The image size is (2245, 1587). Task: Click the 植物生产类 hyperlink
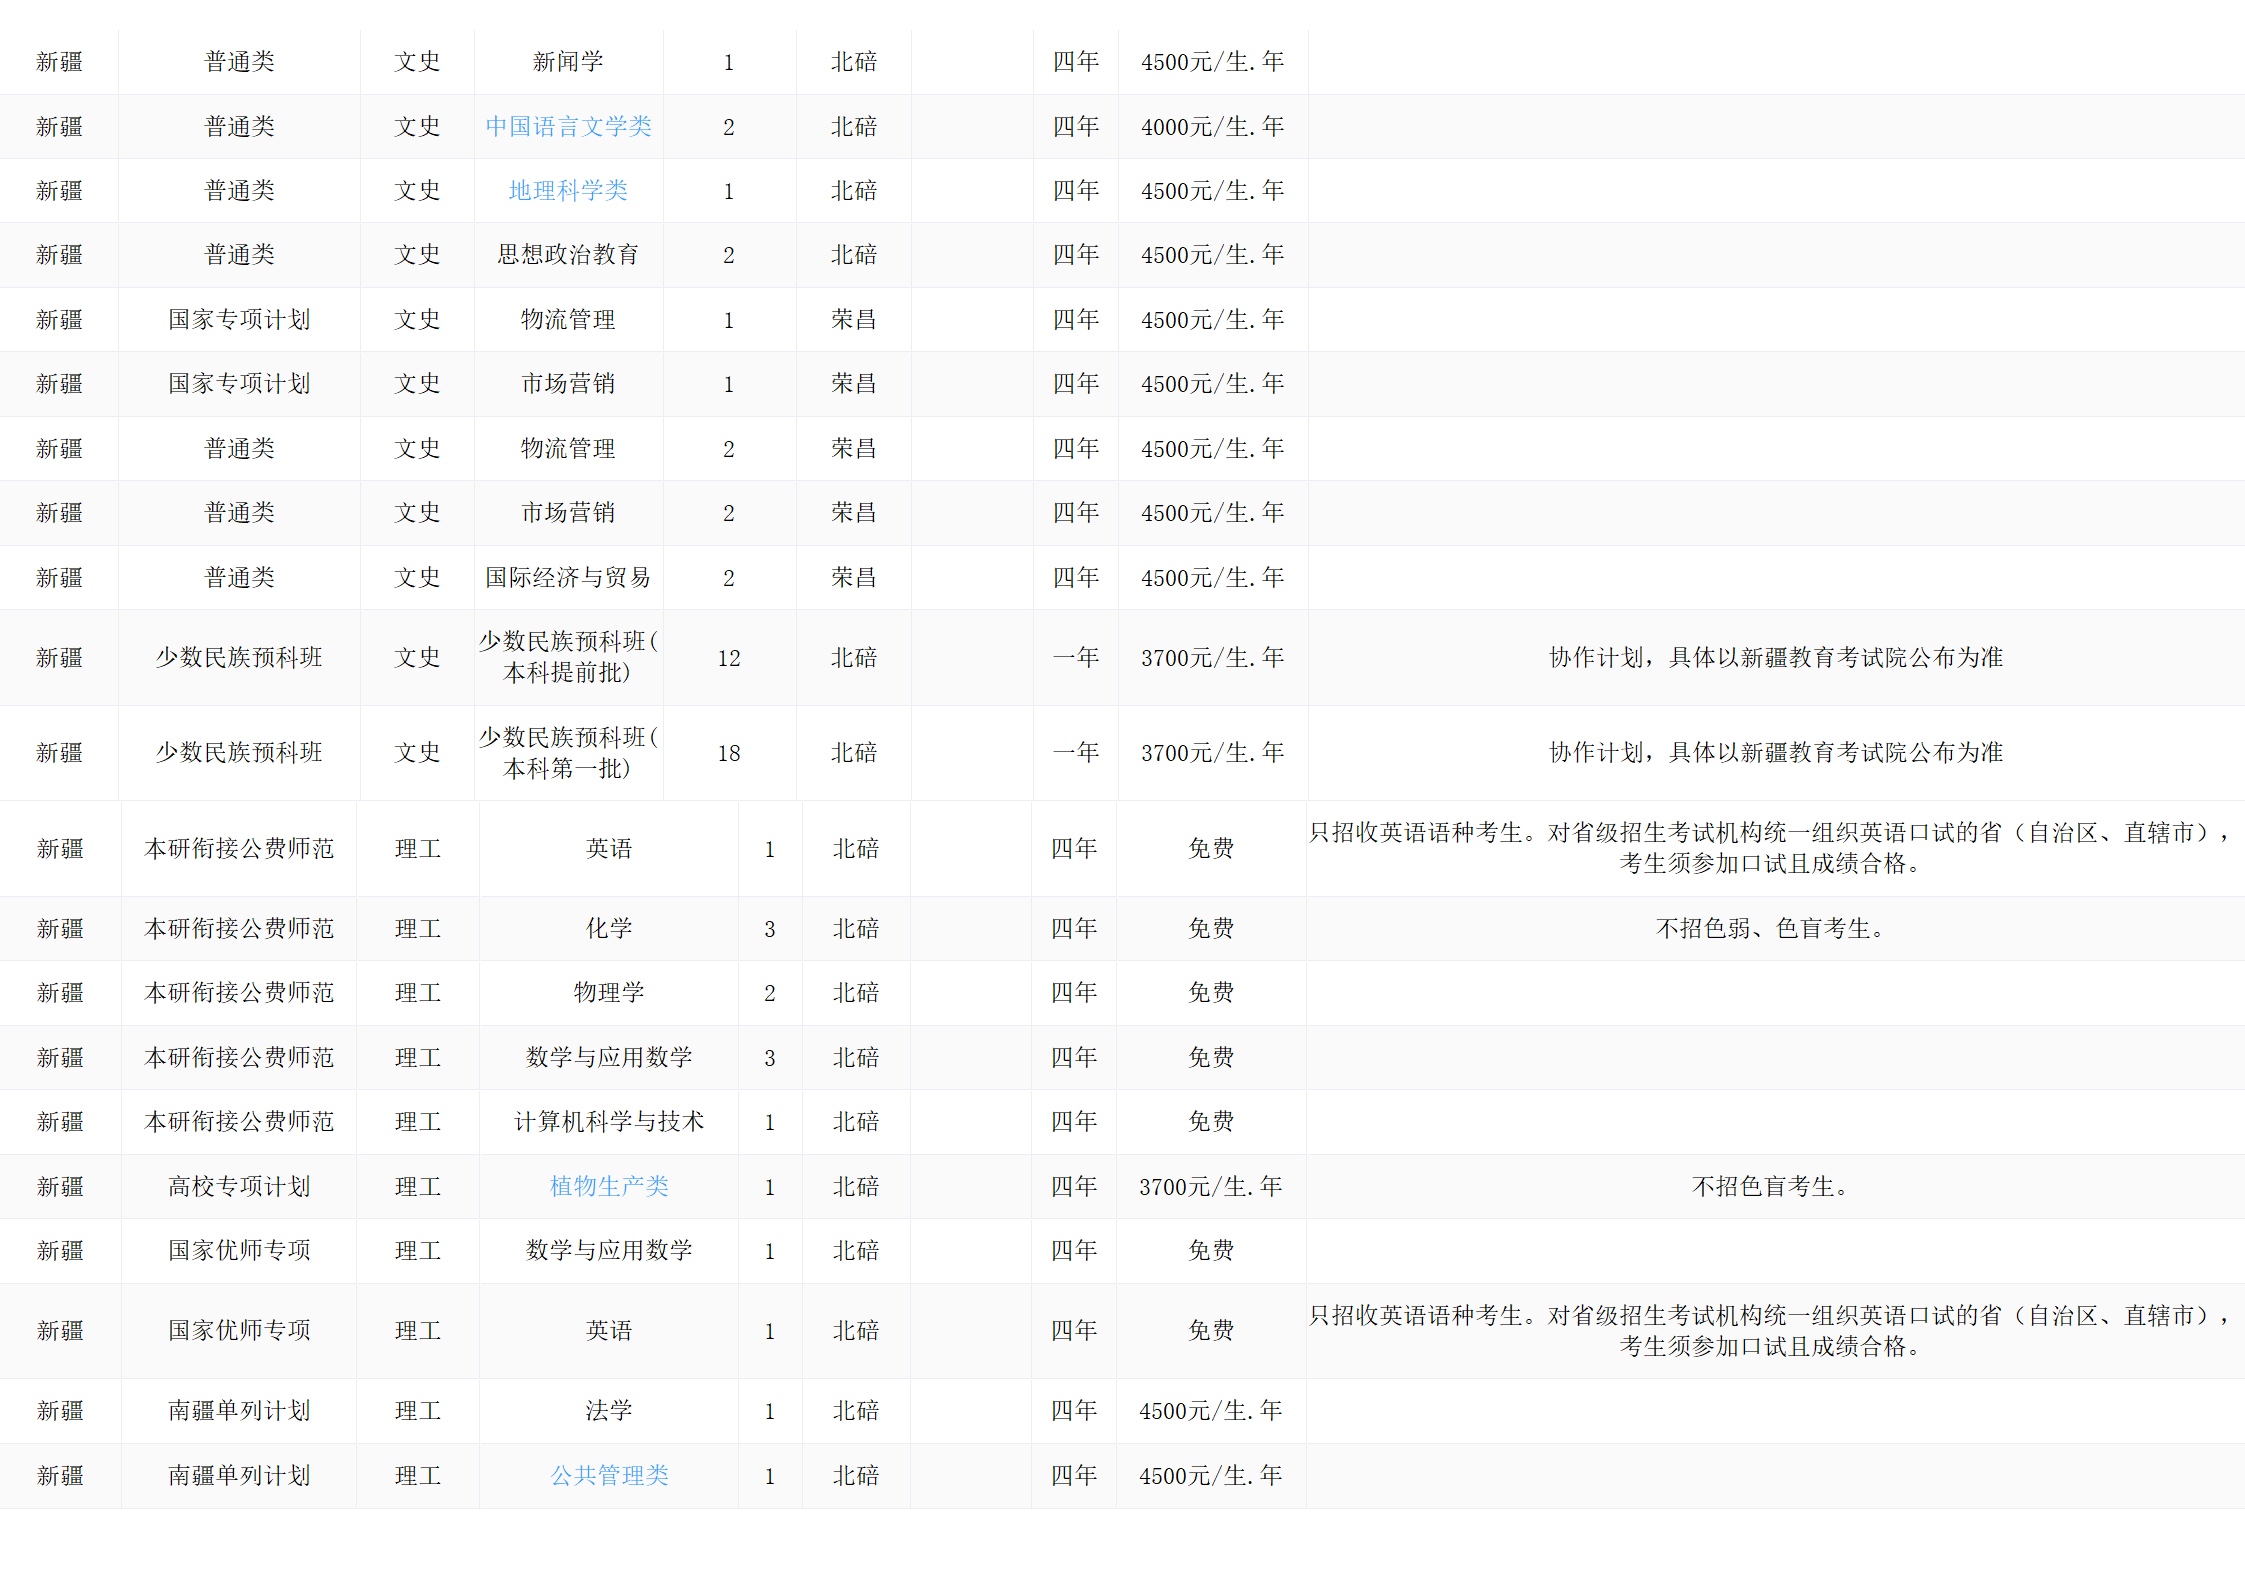608,1187
